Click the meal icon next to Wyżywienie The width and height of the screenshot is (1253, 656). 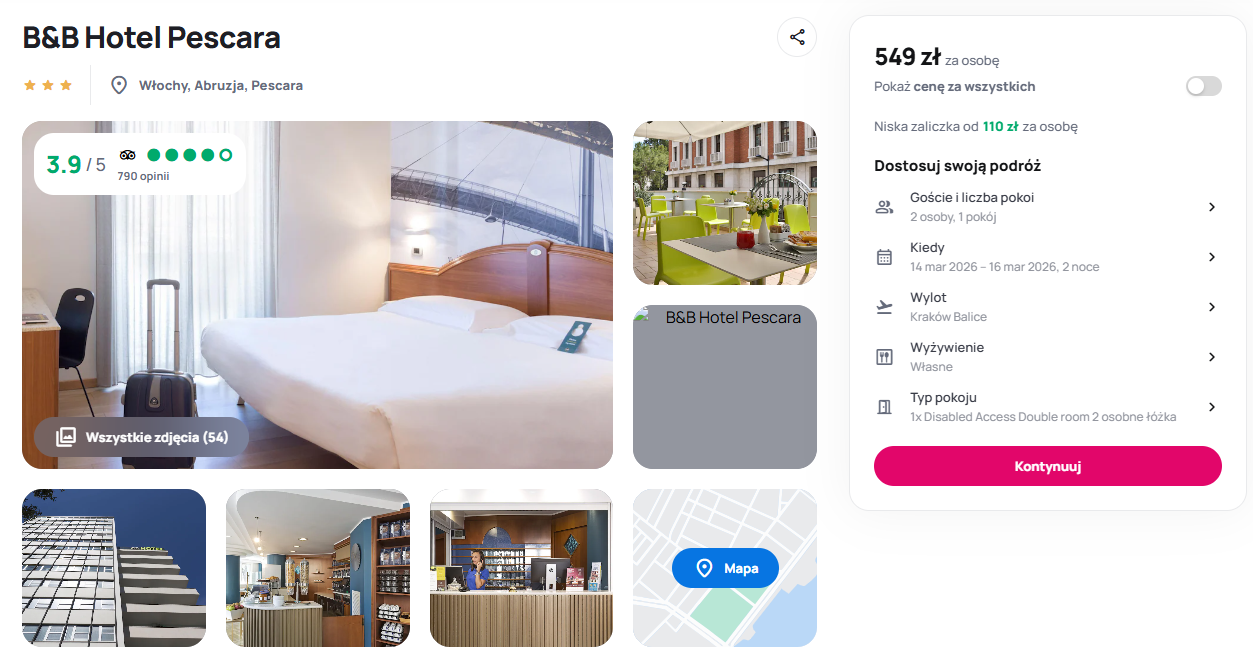point(884,357)
